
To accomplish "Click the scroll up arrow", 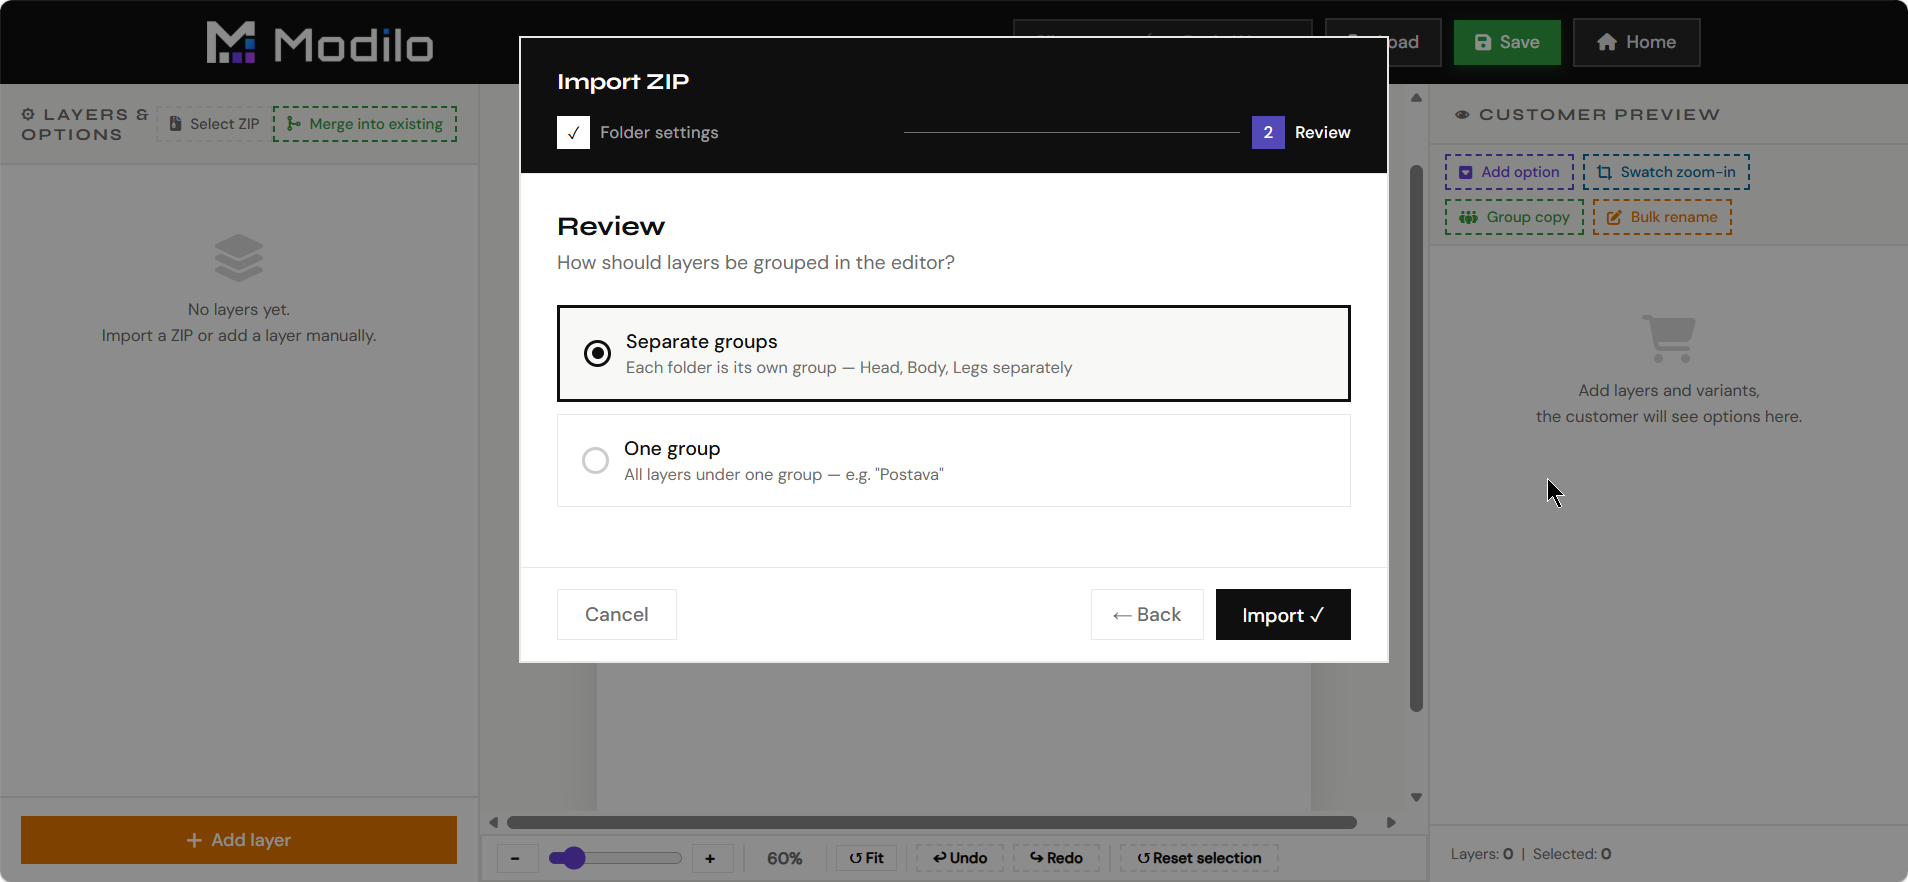I will (1416, 98).
